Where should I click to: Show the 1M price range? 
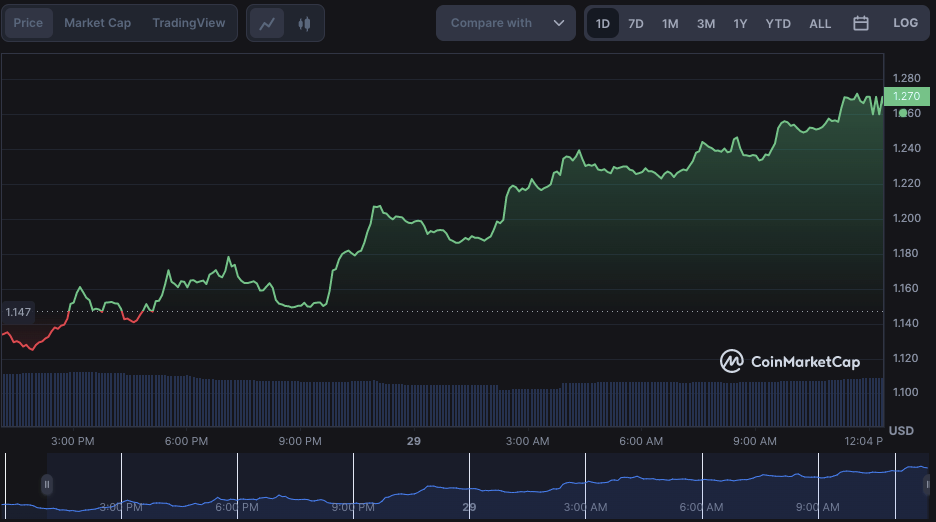coord(670,23)
